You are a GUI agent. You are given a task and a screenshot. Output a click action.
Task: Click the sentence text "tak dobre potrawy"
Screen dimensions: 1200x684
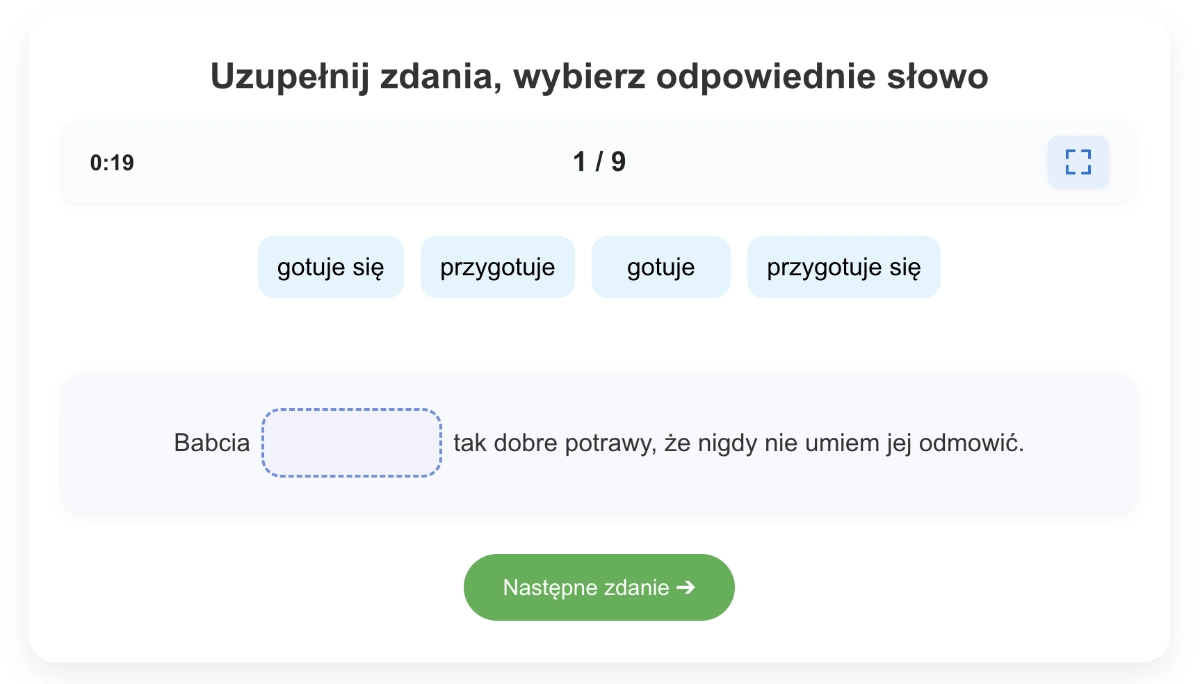click(553, 443)
